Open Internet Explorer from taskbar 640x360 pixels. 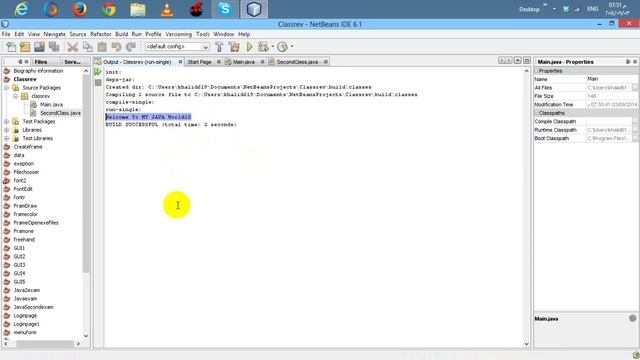point(21,9)
